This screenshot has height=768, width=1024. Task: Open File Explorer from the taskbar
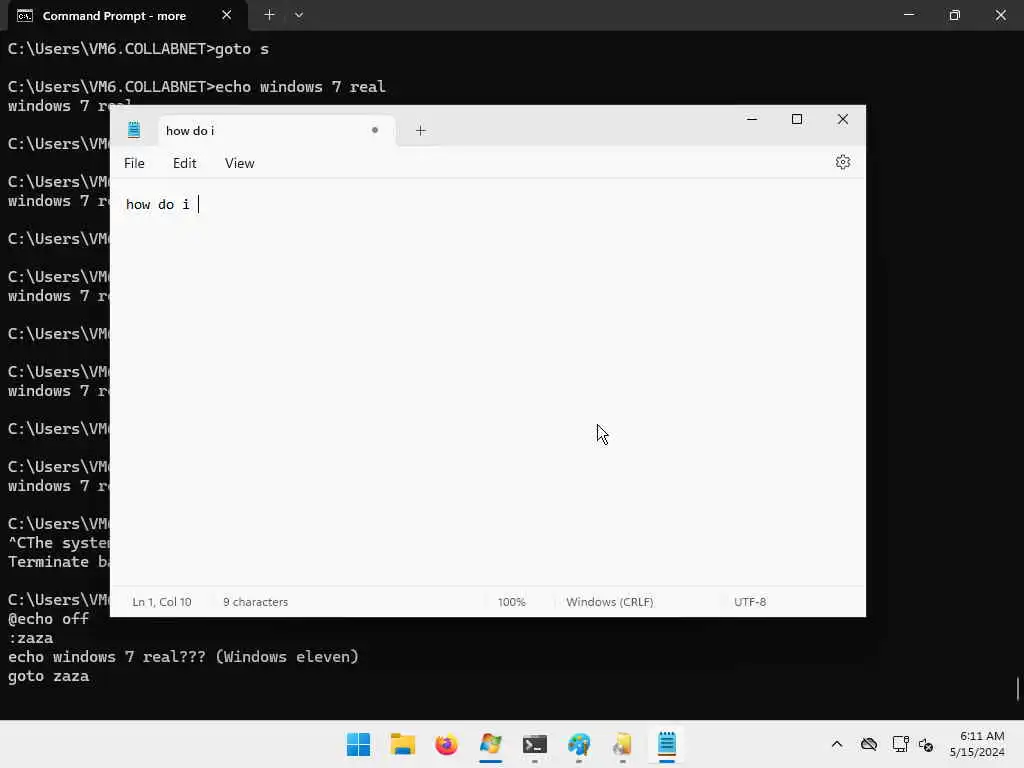point(403,744)
